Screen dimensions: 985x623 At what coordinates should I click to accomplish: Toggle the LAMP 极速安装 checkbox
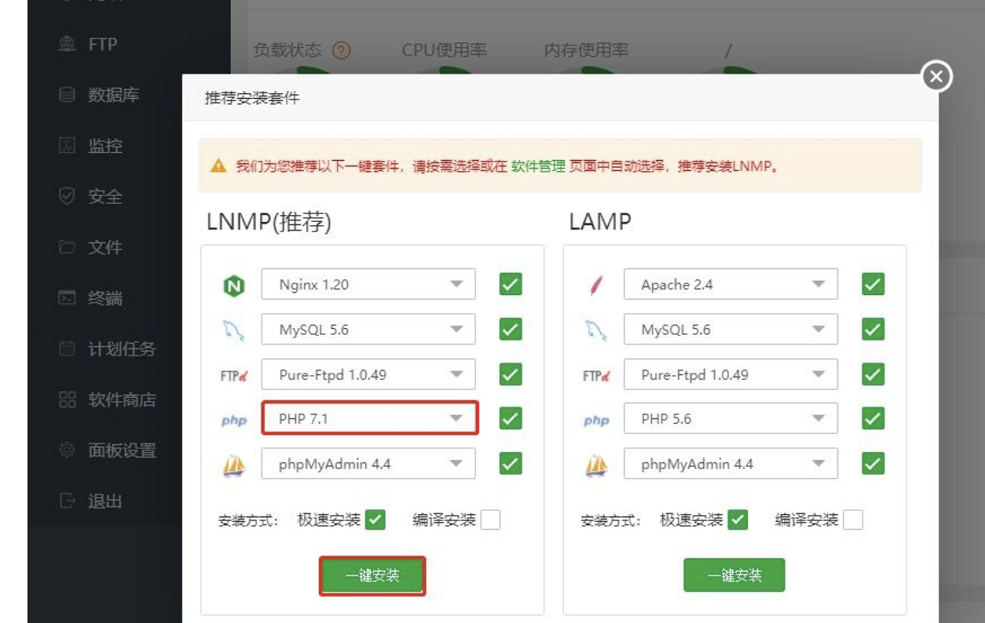tap(738, 520)
